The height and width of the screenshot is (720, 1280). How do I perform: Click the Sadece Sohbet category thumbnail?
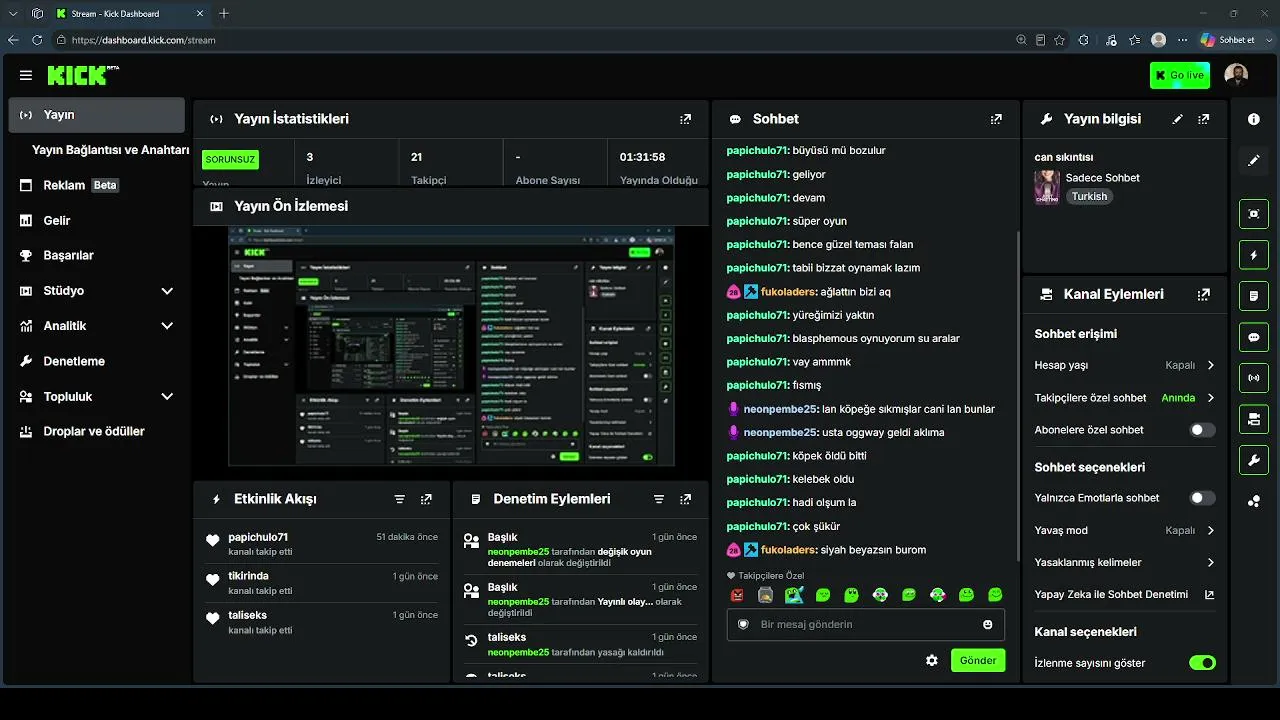coord(1047,187)
